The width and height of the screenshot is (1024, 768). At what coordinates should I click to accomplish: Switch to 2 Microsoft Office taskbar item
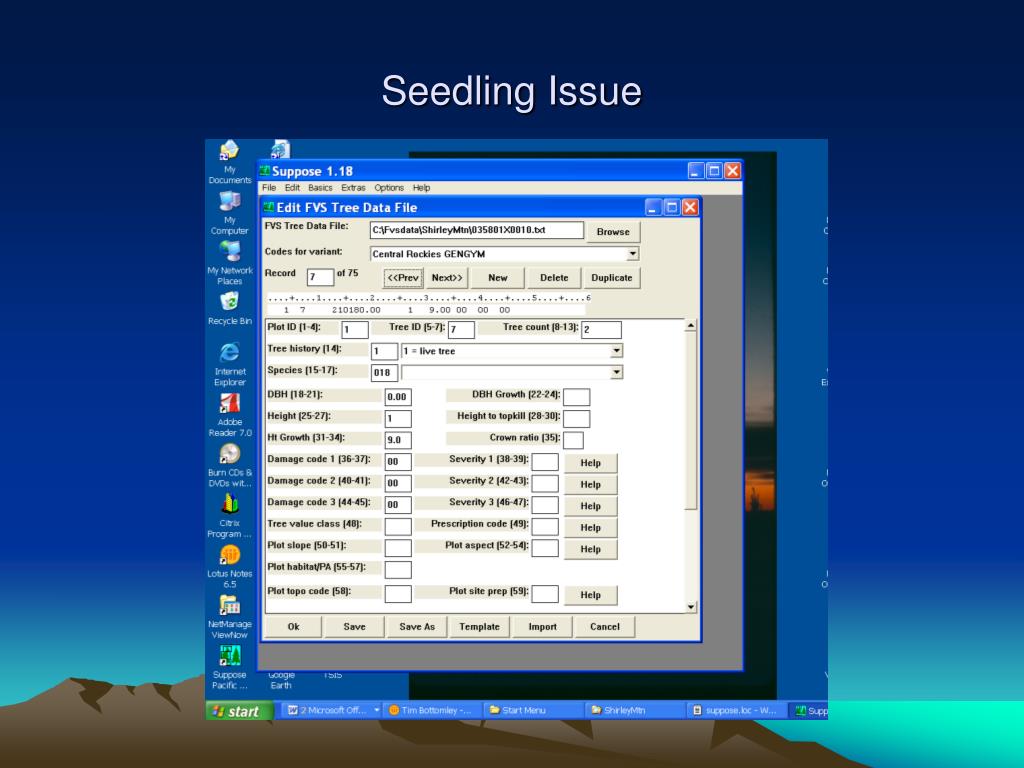pyautogui.click(x=332, y=710)
